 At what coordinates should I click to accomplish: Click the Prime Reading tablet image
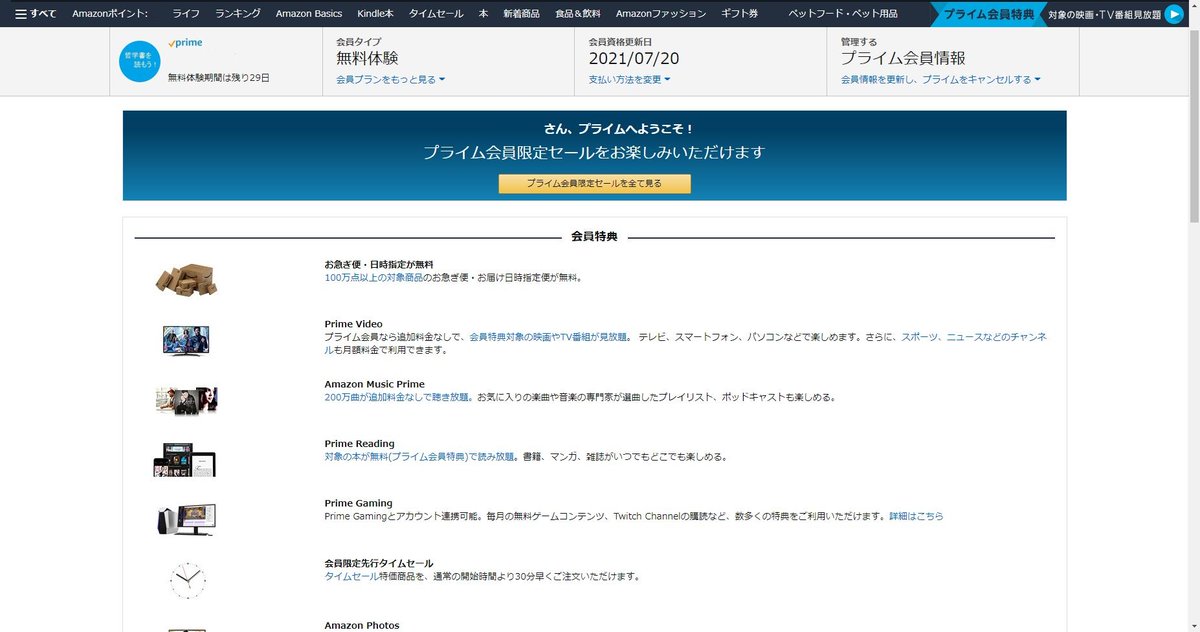pyautogui.click(x=184, y=459)
